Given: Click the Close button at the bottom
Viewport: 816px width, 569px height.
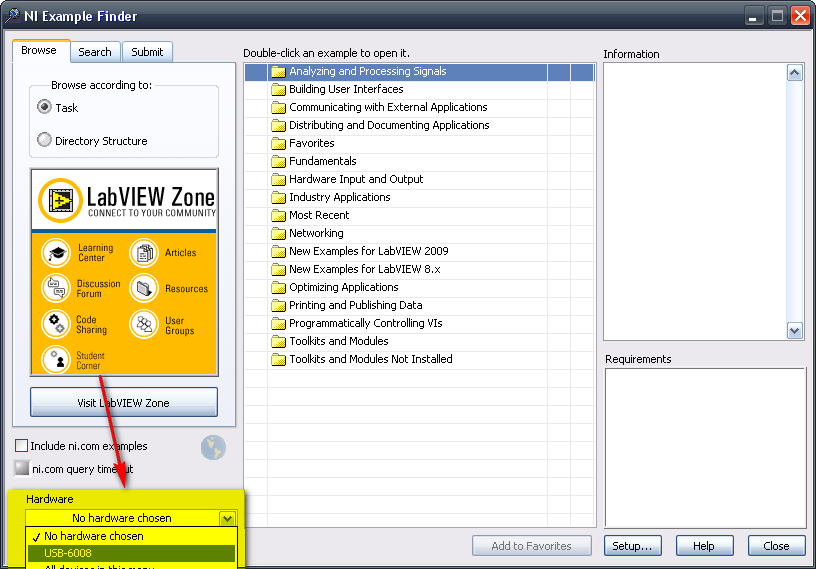Looking at the screenshot, I should (776, 546).
